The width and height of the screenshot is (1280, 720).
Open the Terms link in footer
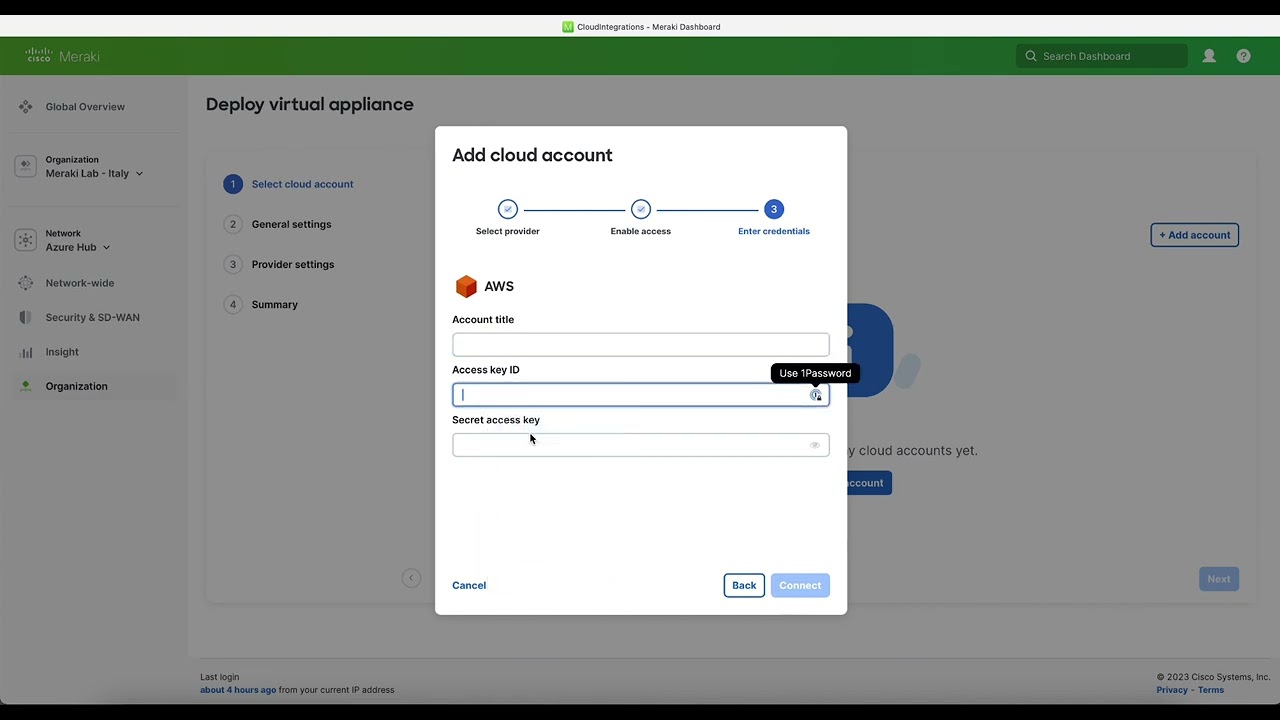1211,690
